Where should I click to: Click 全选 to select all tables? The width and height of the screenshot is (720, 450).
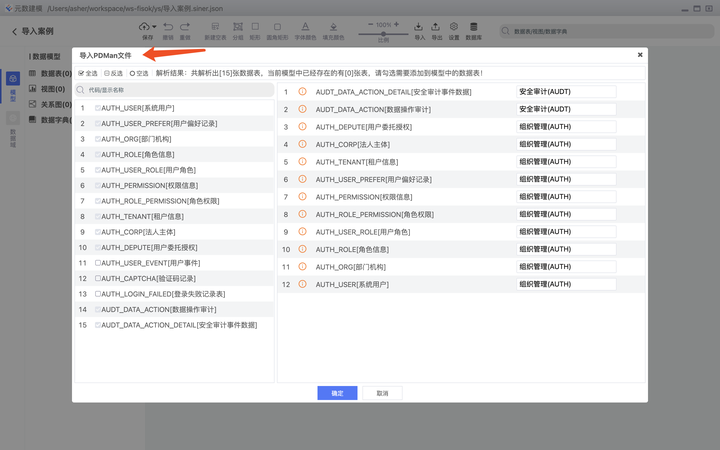tap(88, 73)
